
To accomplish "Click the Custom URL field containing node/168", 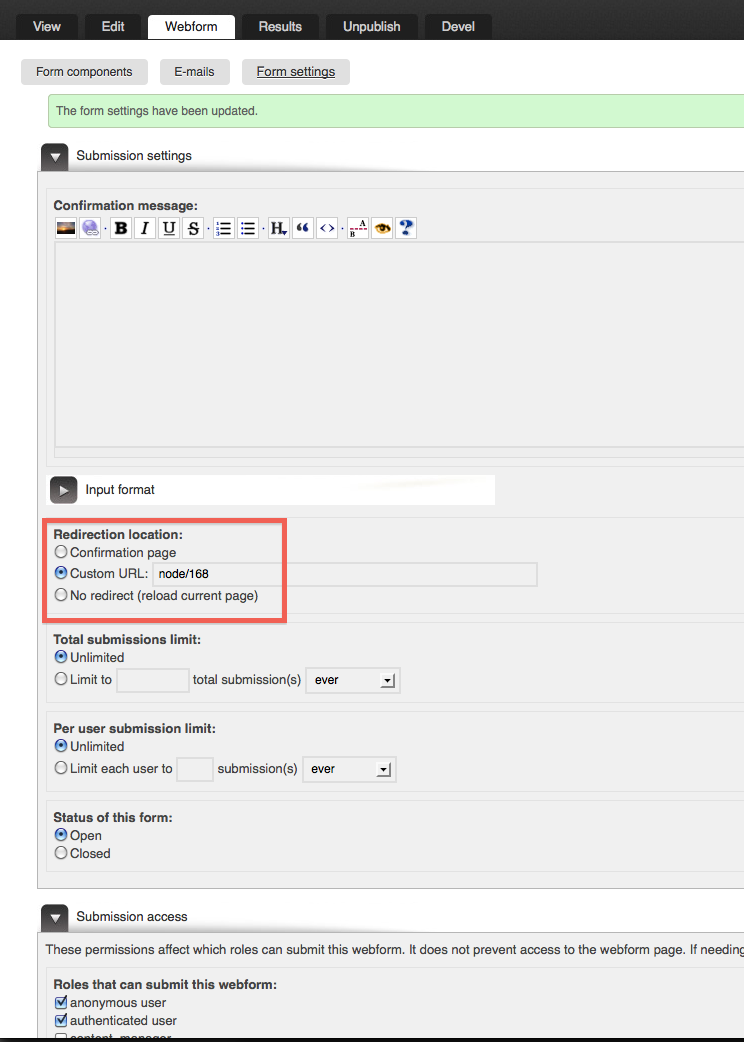I will point(345,574).
